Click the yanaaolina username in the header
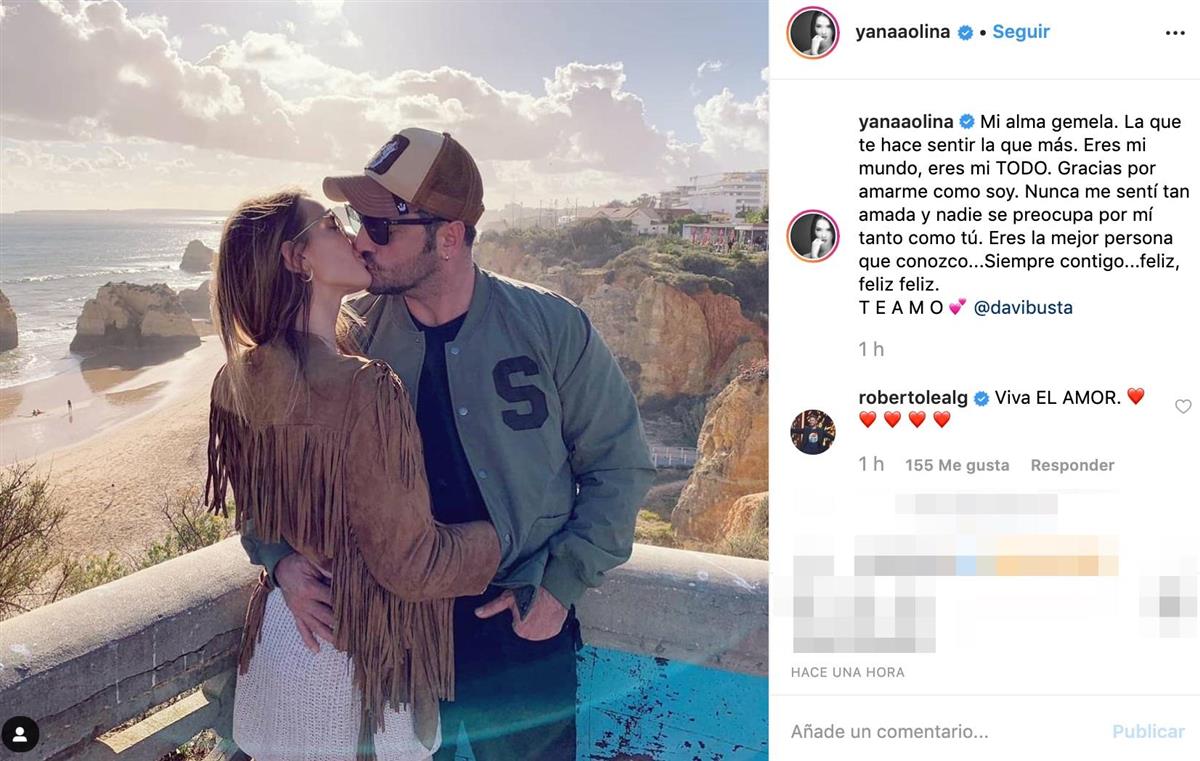The height and width of the screenshot is (761, 1200). click(x=904, y=32)
